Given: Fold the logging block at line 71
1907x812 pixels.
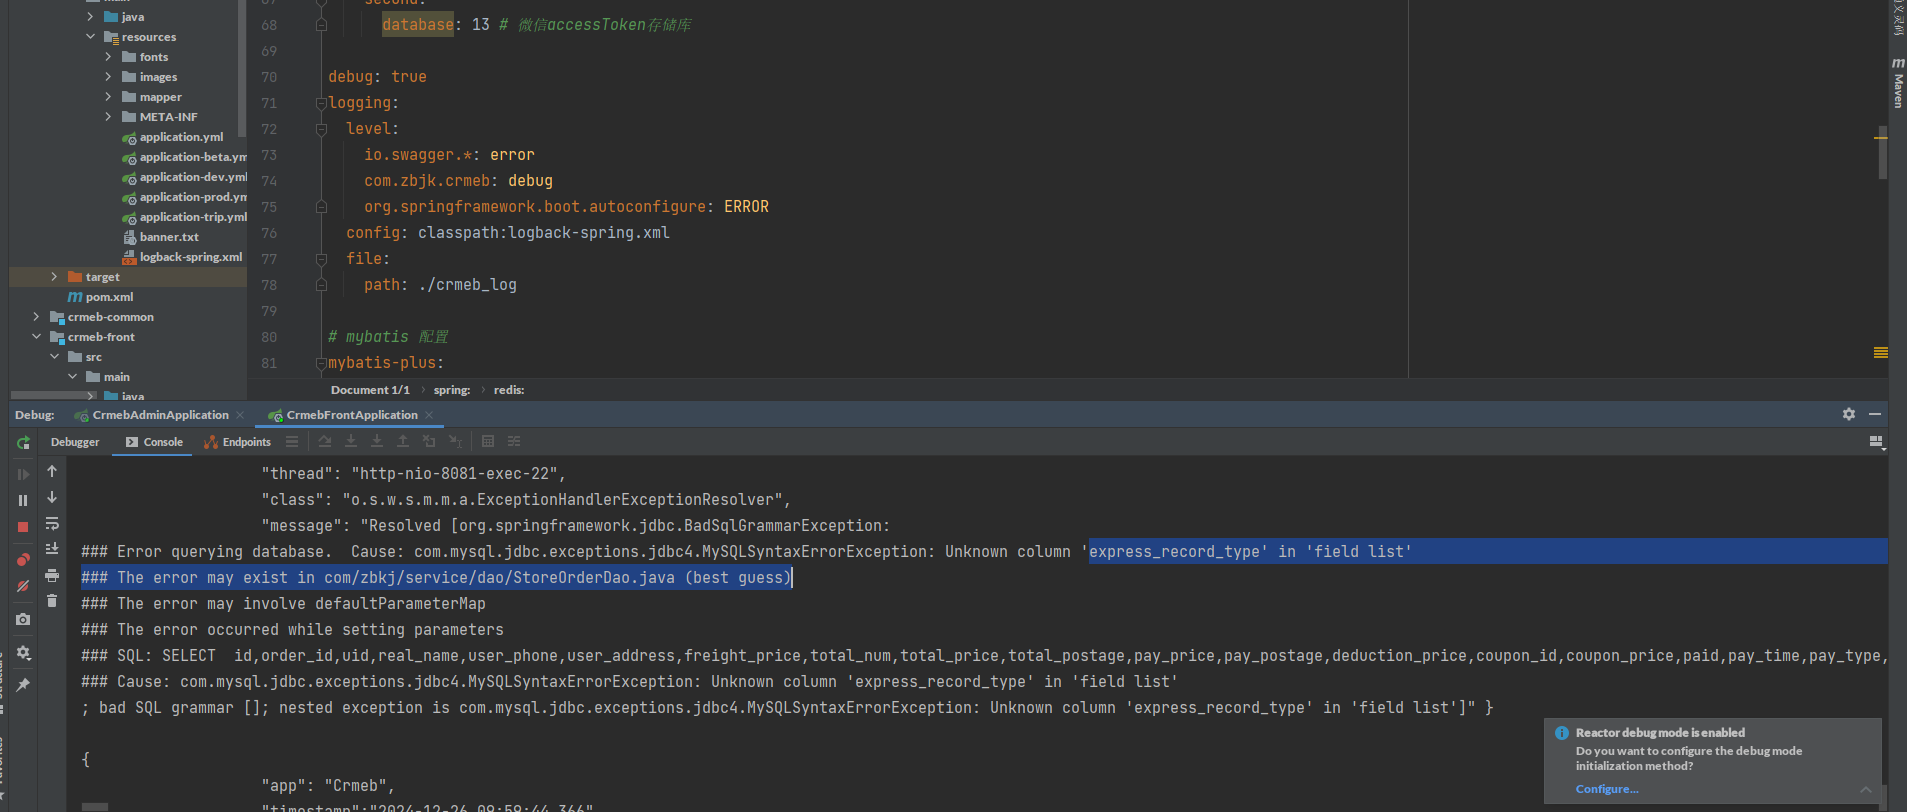Looking at the screenshot, I should click(321, 103).
